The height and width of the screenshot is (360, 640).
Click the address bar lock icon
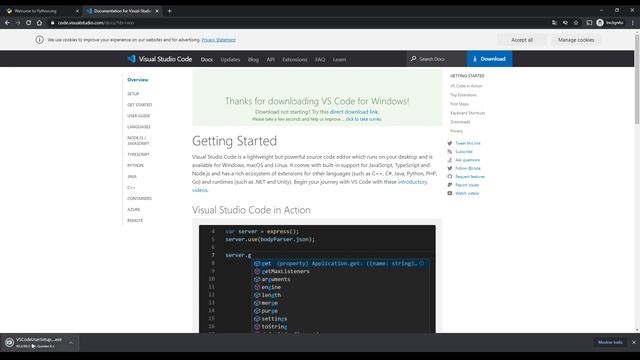(x=52, y=23)
